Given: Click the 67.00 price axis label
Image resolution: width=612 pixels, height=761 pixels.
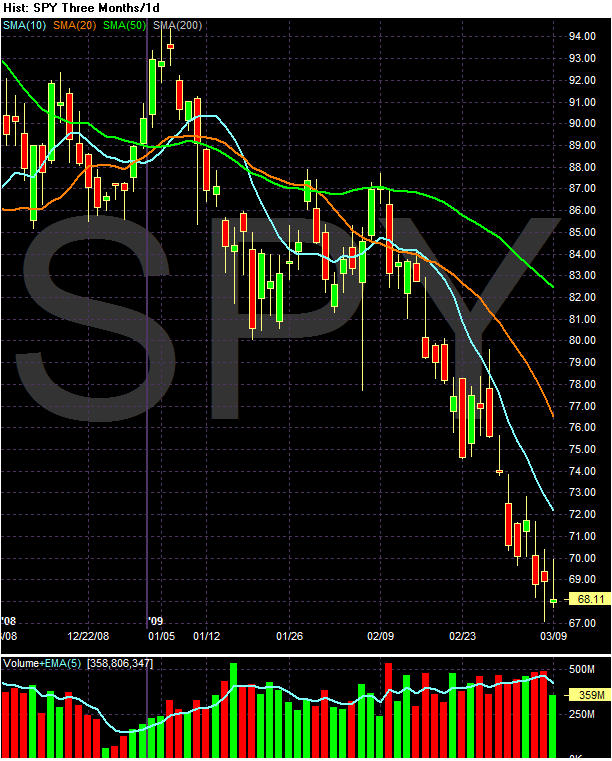Looking at the screenshot, I should click(582, 623).
